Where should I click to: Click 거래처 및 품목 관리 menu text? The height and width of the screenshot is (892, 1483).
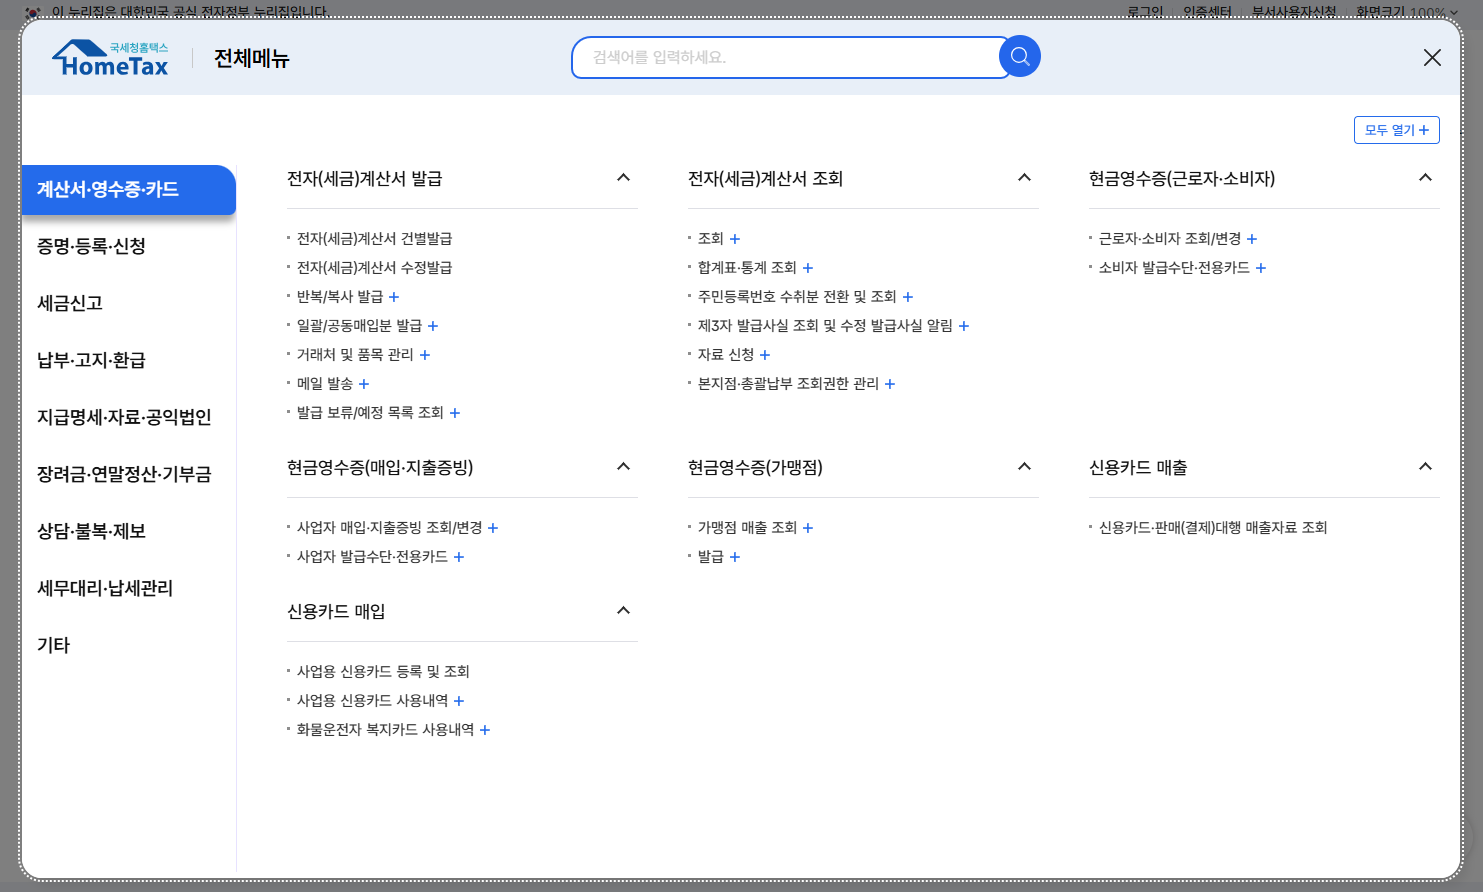pos(355,355)
